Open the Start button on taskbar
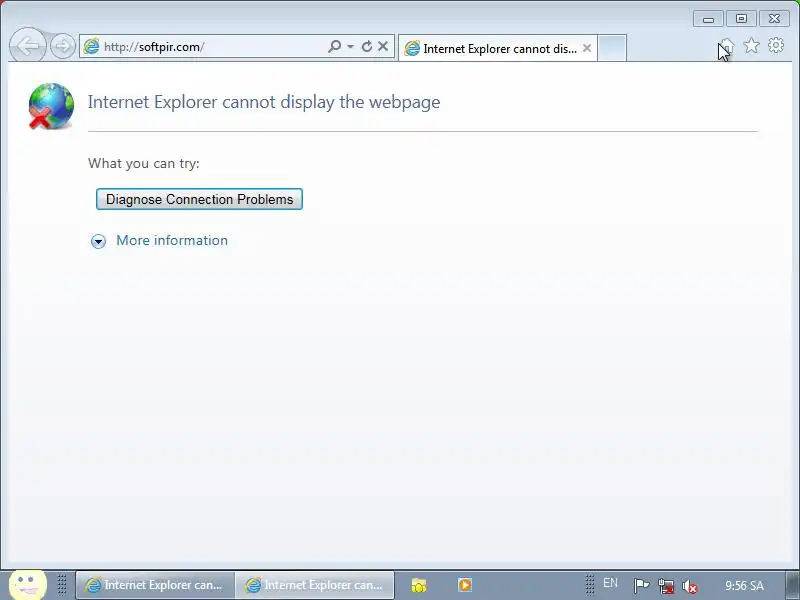800x600 pixels. (x=28, y=585)
